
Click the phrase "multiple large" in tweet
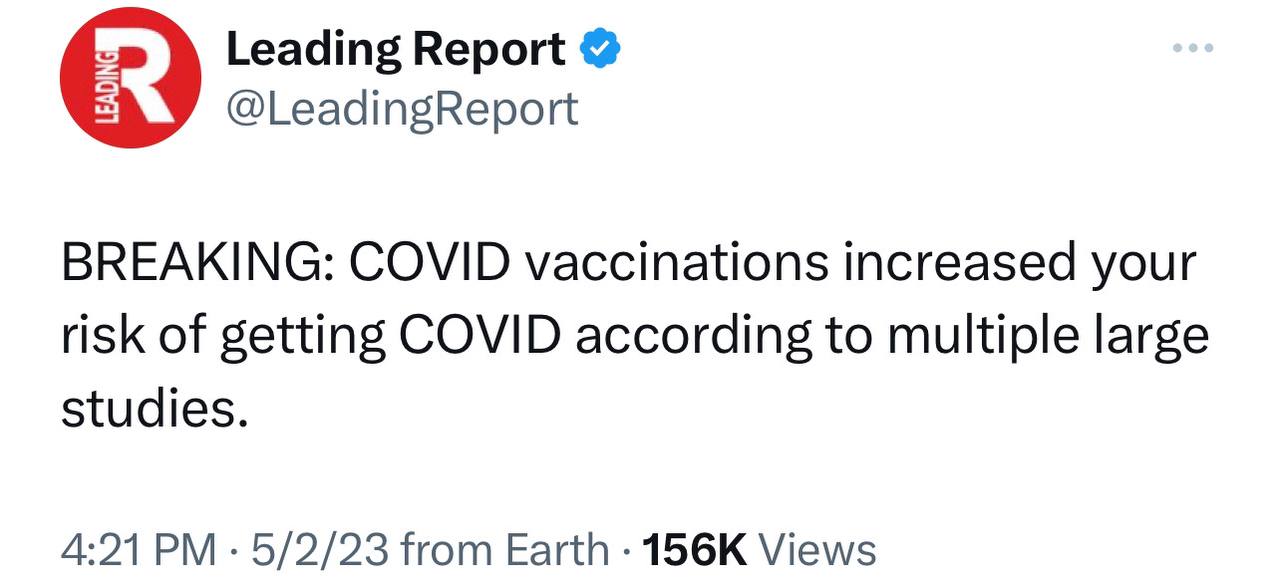(1034, 337)
